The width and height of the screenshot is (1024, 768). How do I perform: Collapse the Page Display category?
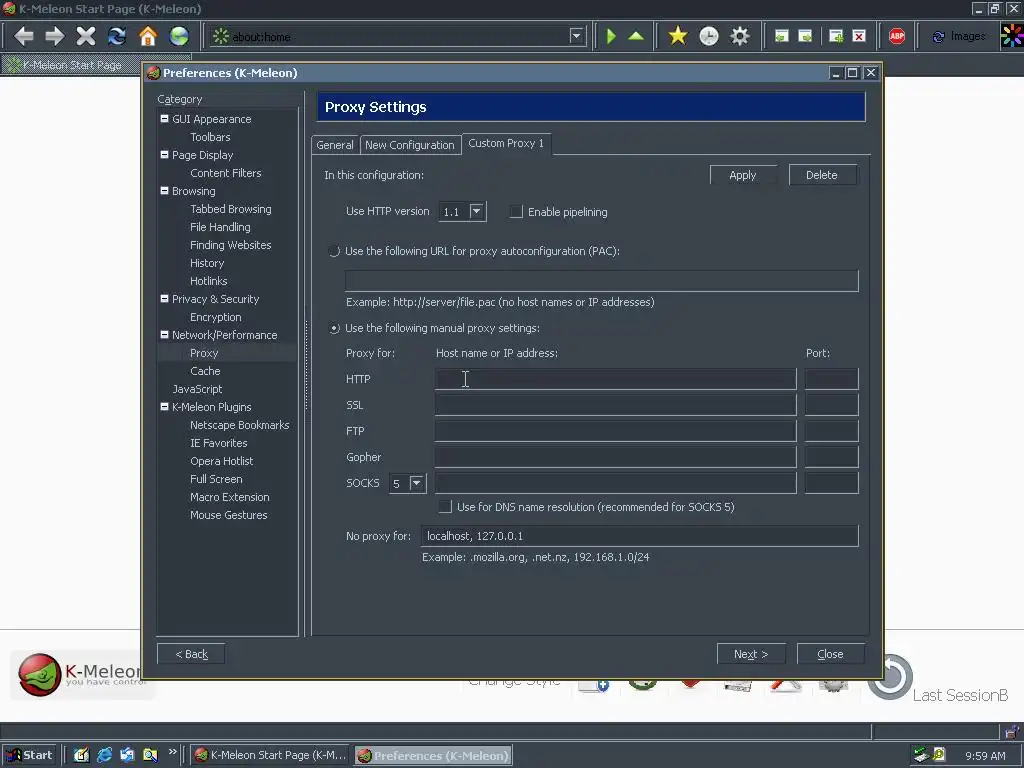coord(165,155)
